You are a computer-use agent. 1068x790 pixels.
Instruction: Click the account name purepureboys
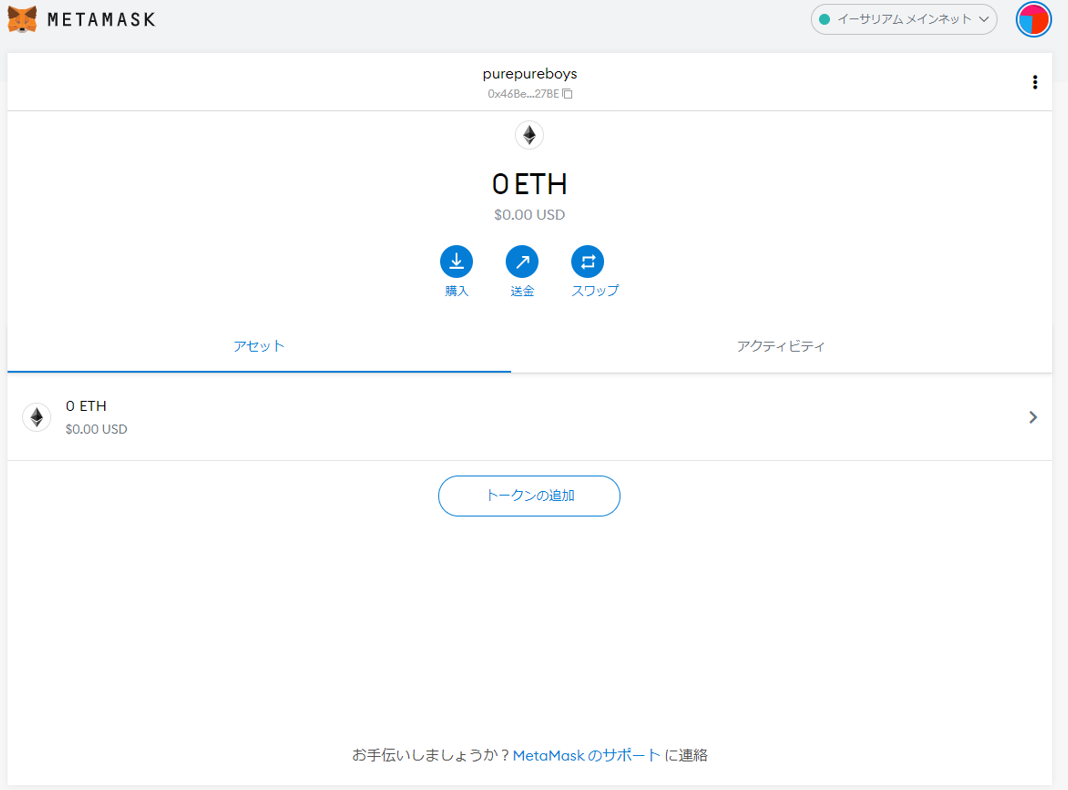pos(530,74)
